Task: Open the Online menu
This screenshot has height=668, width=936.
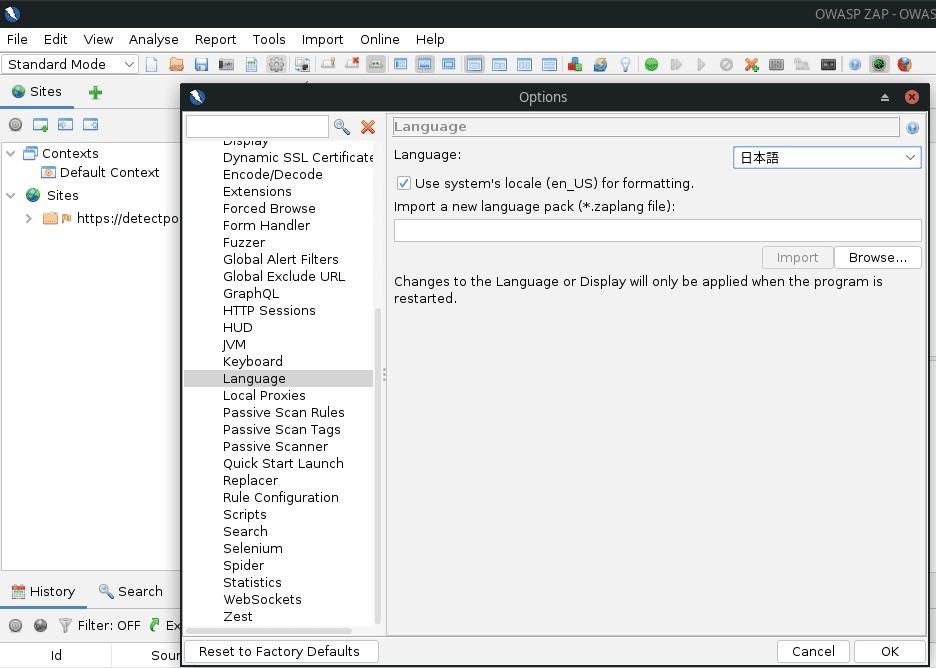Action: coord(380,39)
